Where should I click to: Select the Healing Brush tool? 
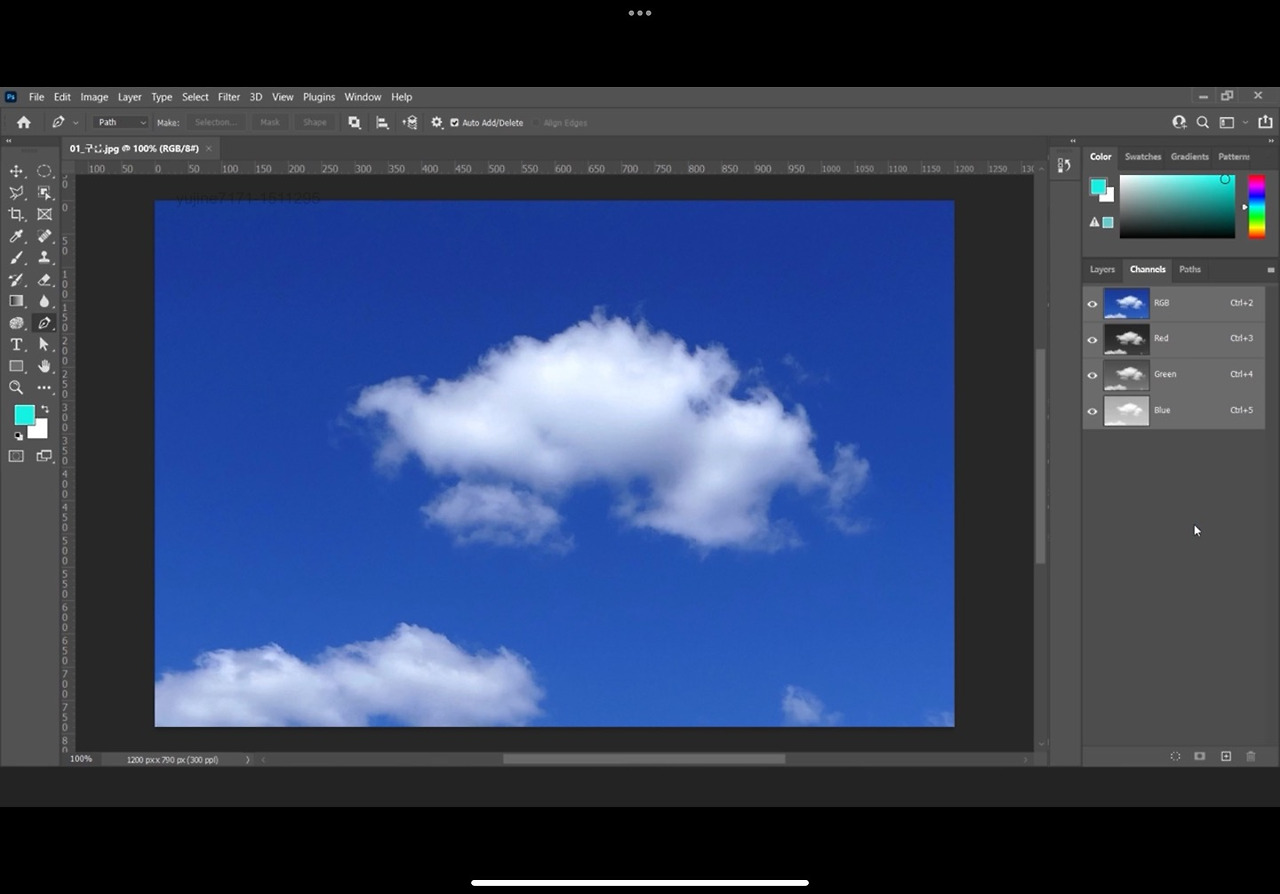pos(44,236)
